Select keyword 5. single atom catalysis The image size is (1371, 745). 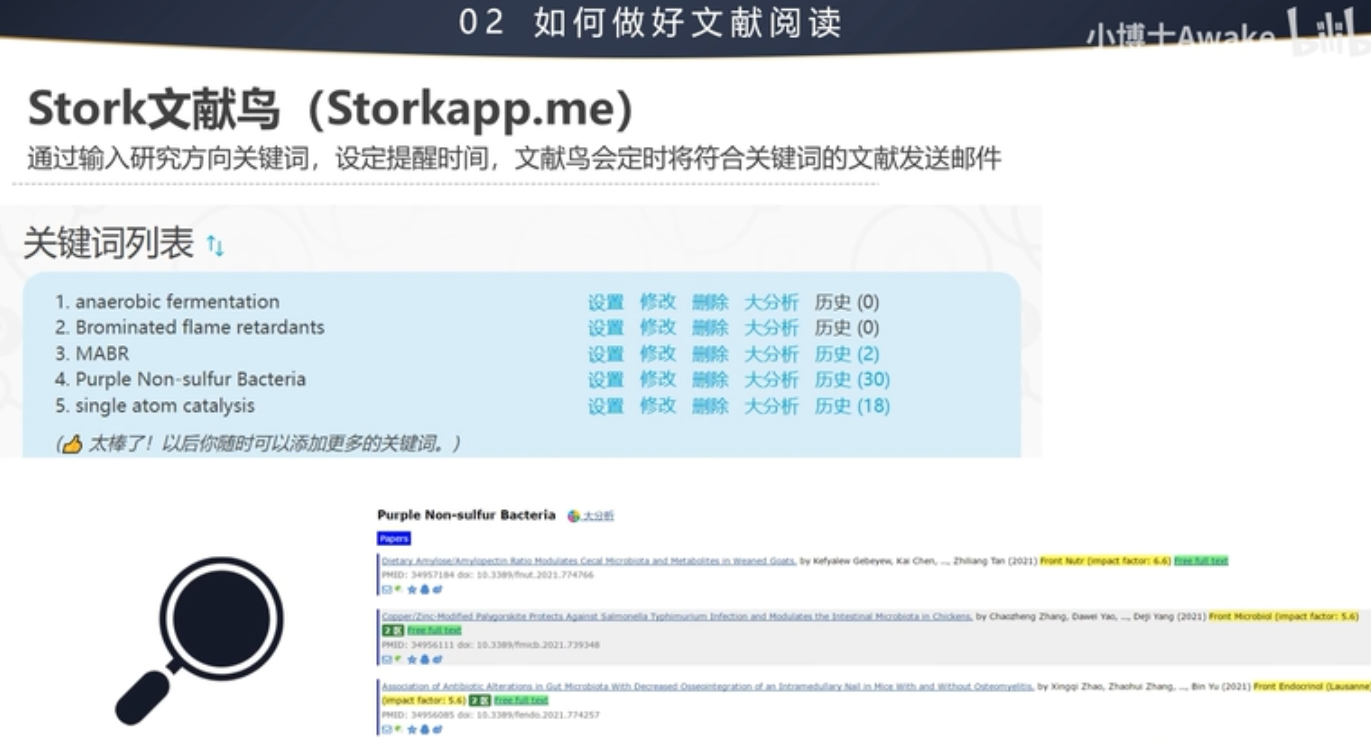[155, 406]
